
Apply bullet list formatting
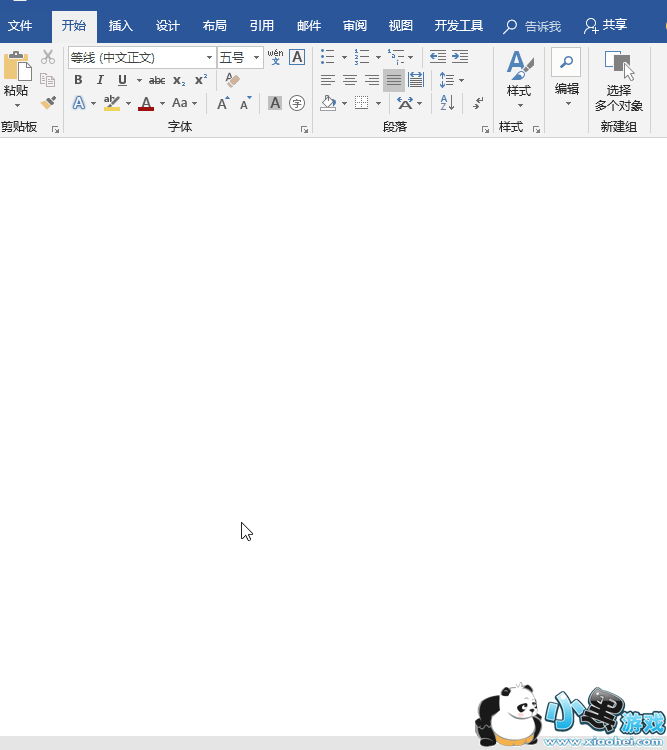[328, 56]
